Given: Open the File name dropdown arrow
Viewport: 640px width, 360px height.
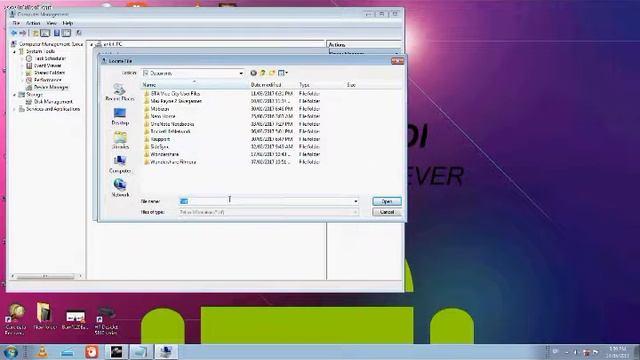Looking at the screenshot, I should click(x=356, y=201).
